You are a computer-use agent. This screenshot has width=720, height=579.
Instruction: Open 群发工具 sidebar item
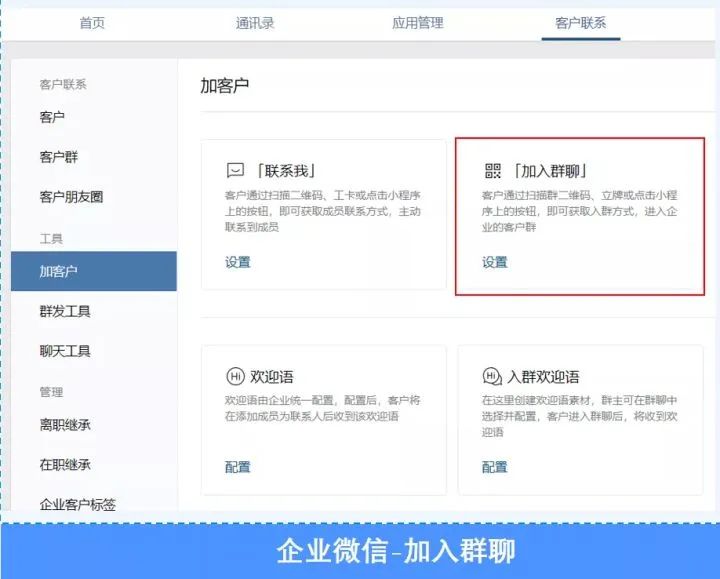point(65,311)
